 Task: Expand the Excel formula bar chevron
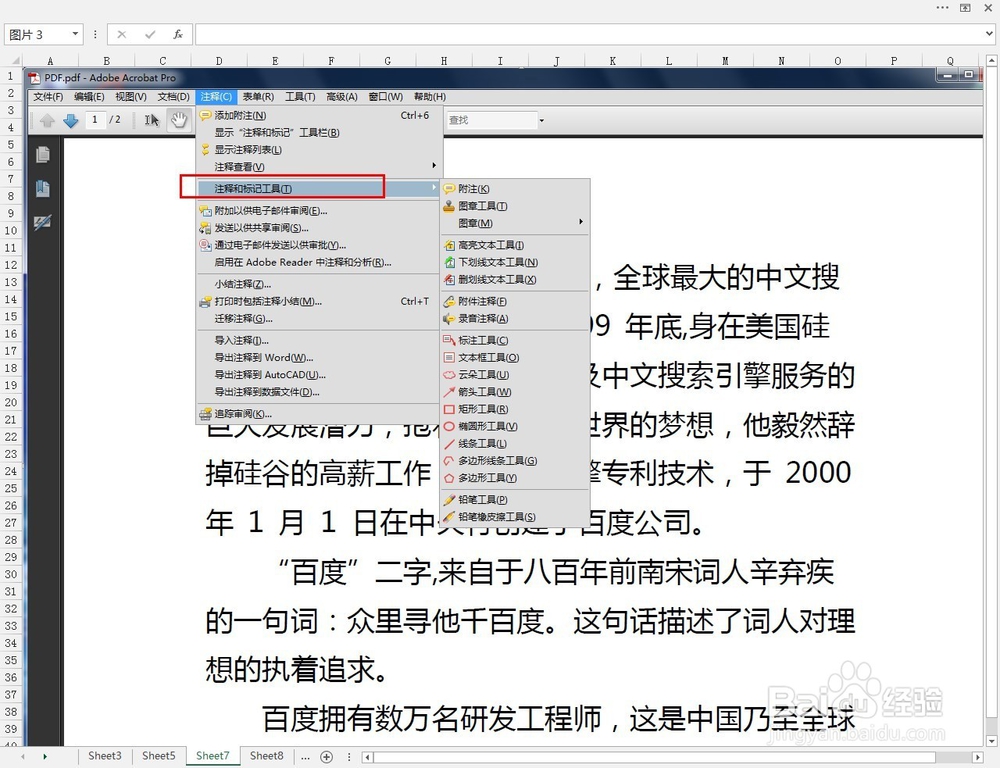989,34
